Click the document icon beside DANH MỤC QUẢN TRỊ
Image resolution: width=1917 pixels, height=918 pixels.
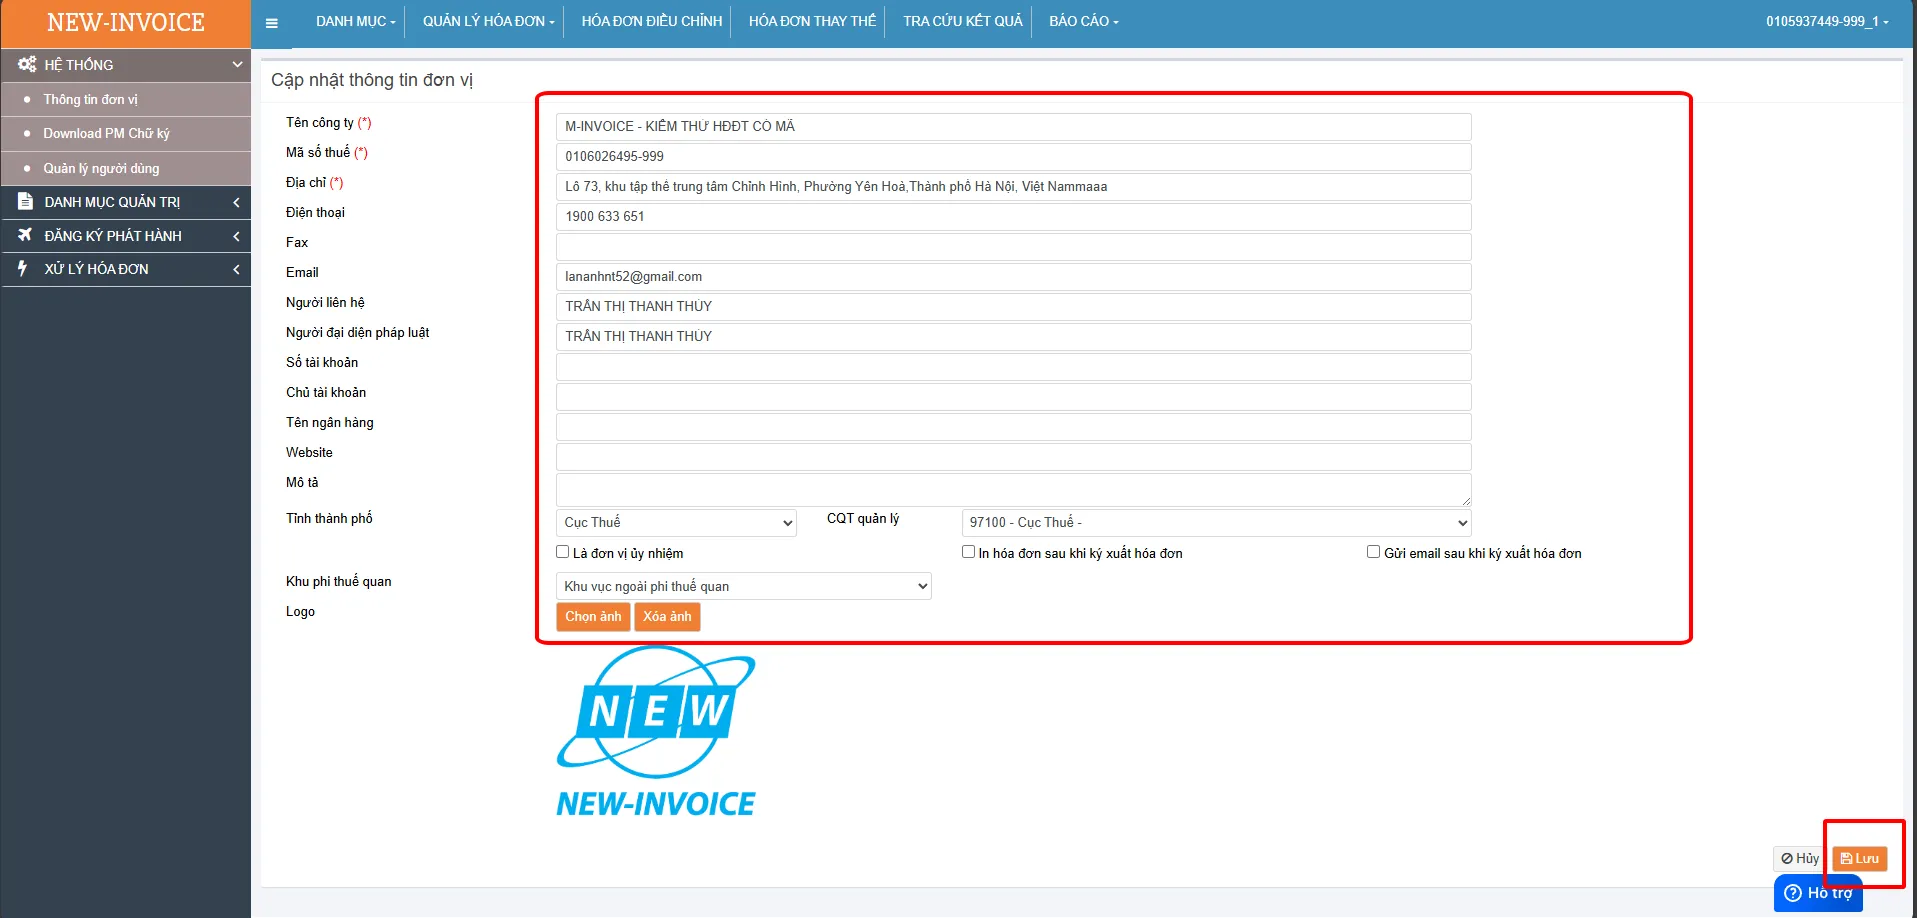tap(26, 201)
